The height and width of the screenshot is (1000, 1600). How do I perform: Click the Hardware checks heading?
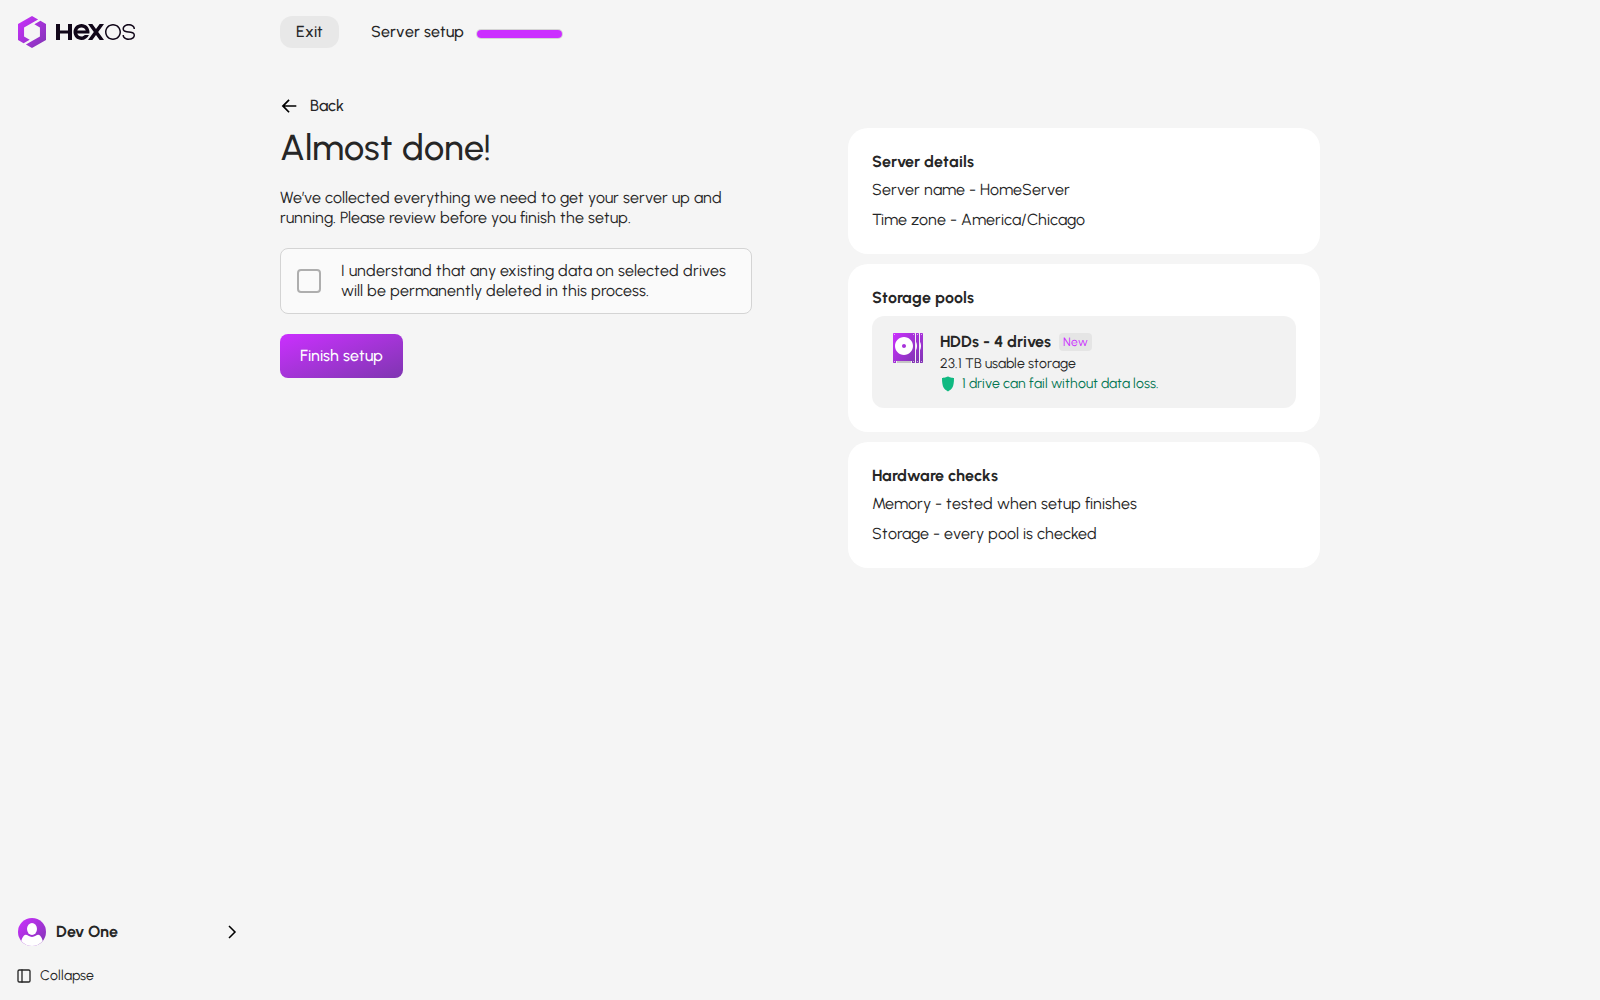pyautogui.click(x=935, y=476)
